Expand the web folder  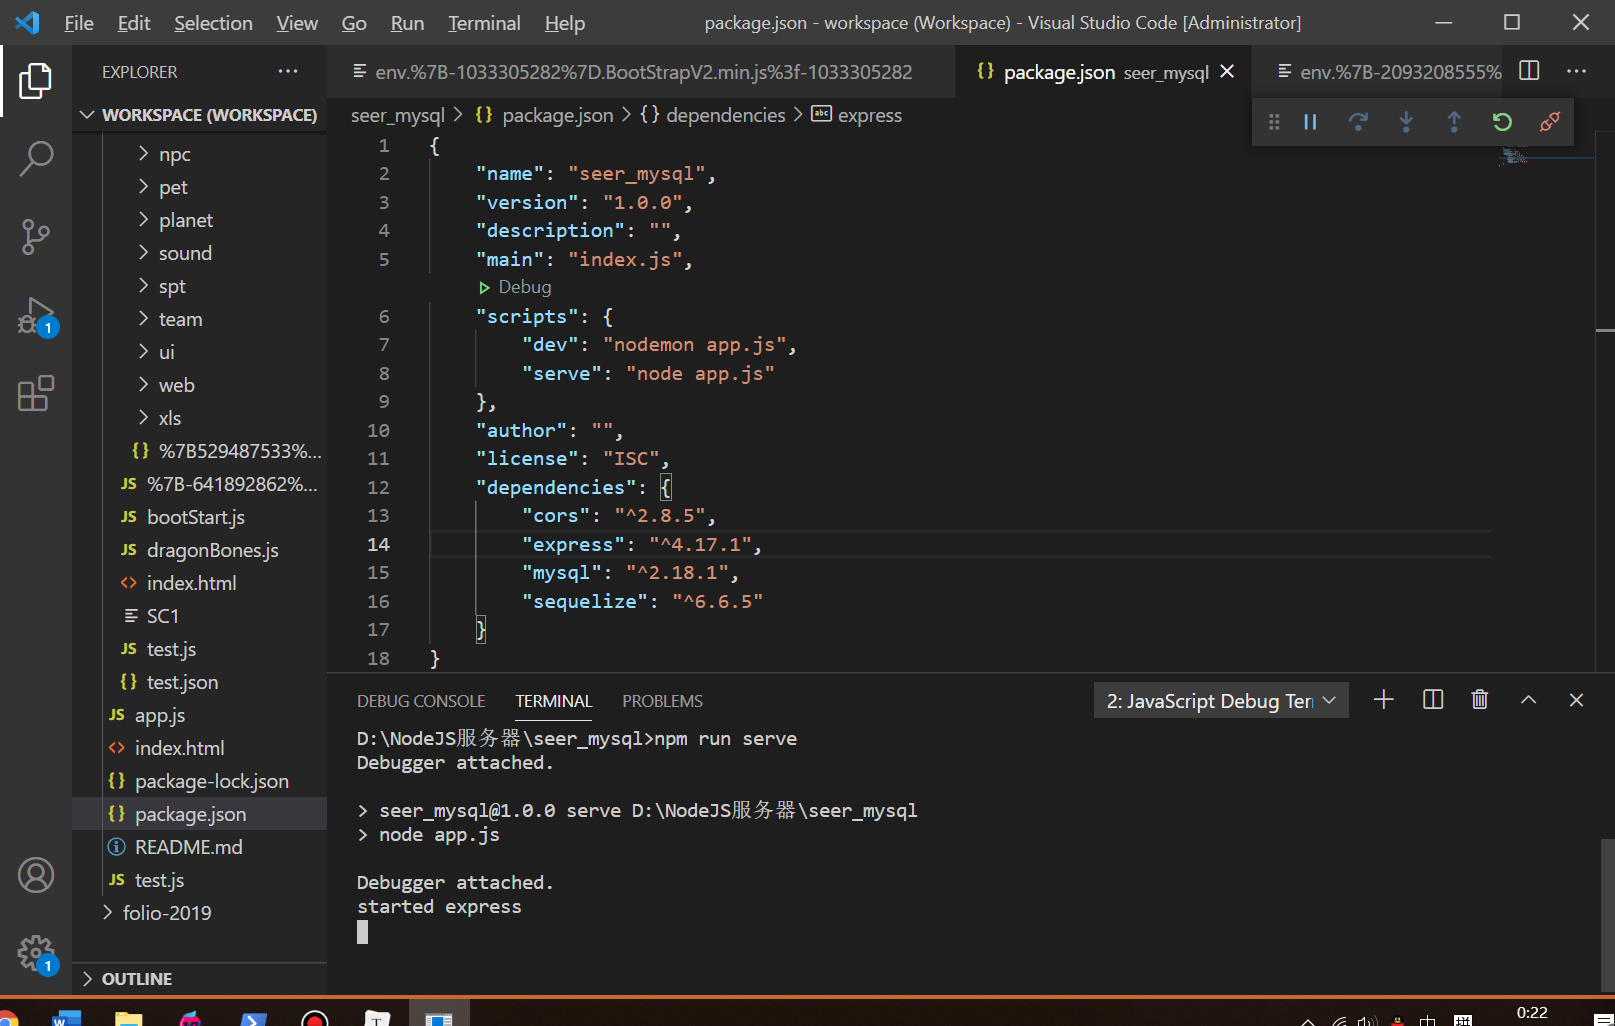(x=177, y=385)
